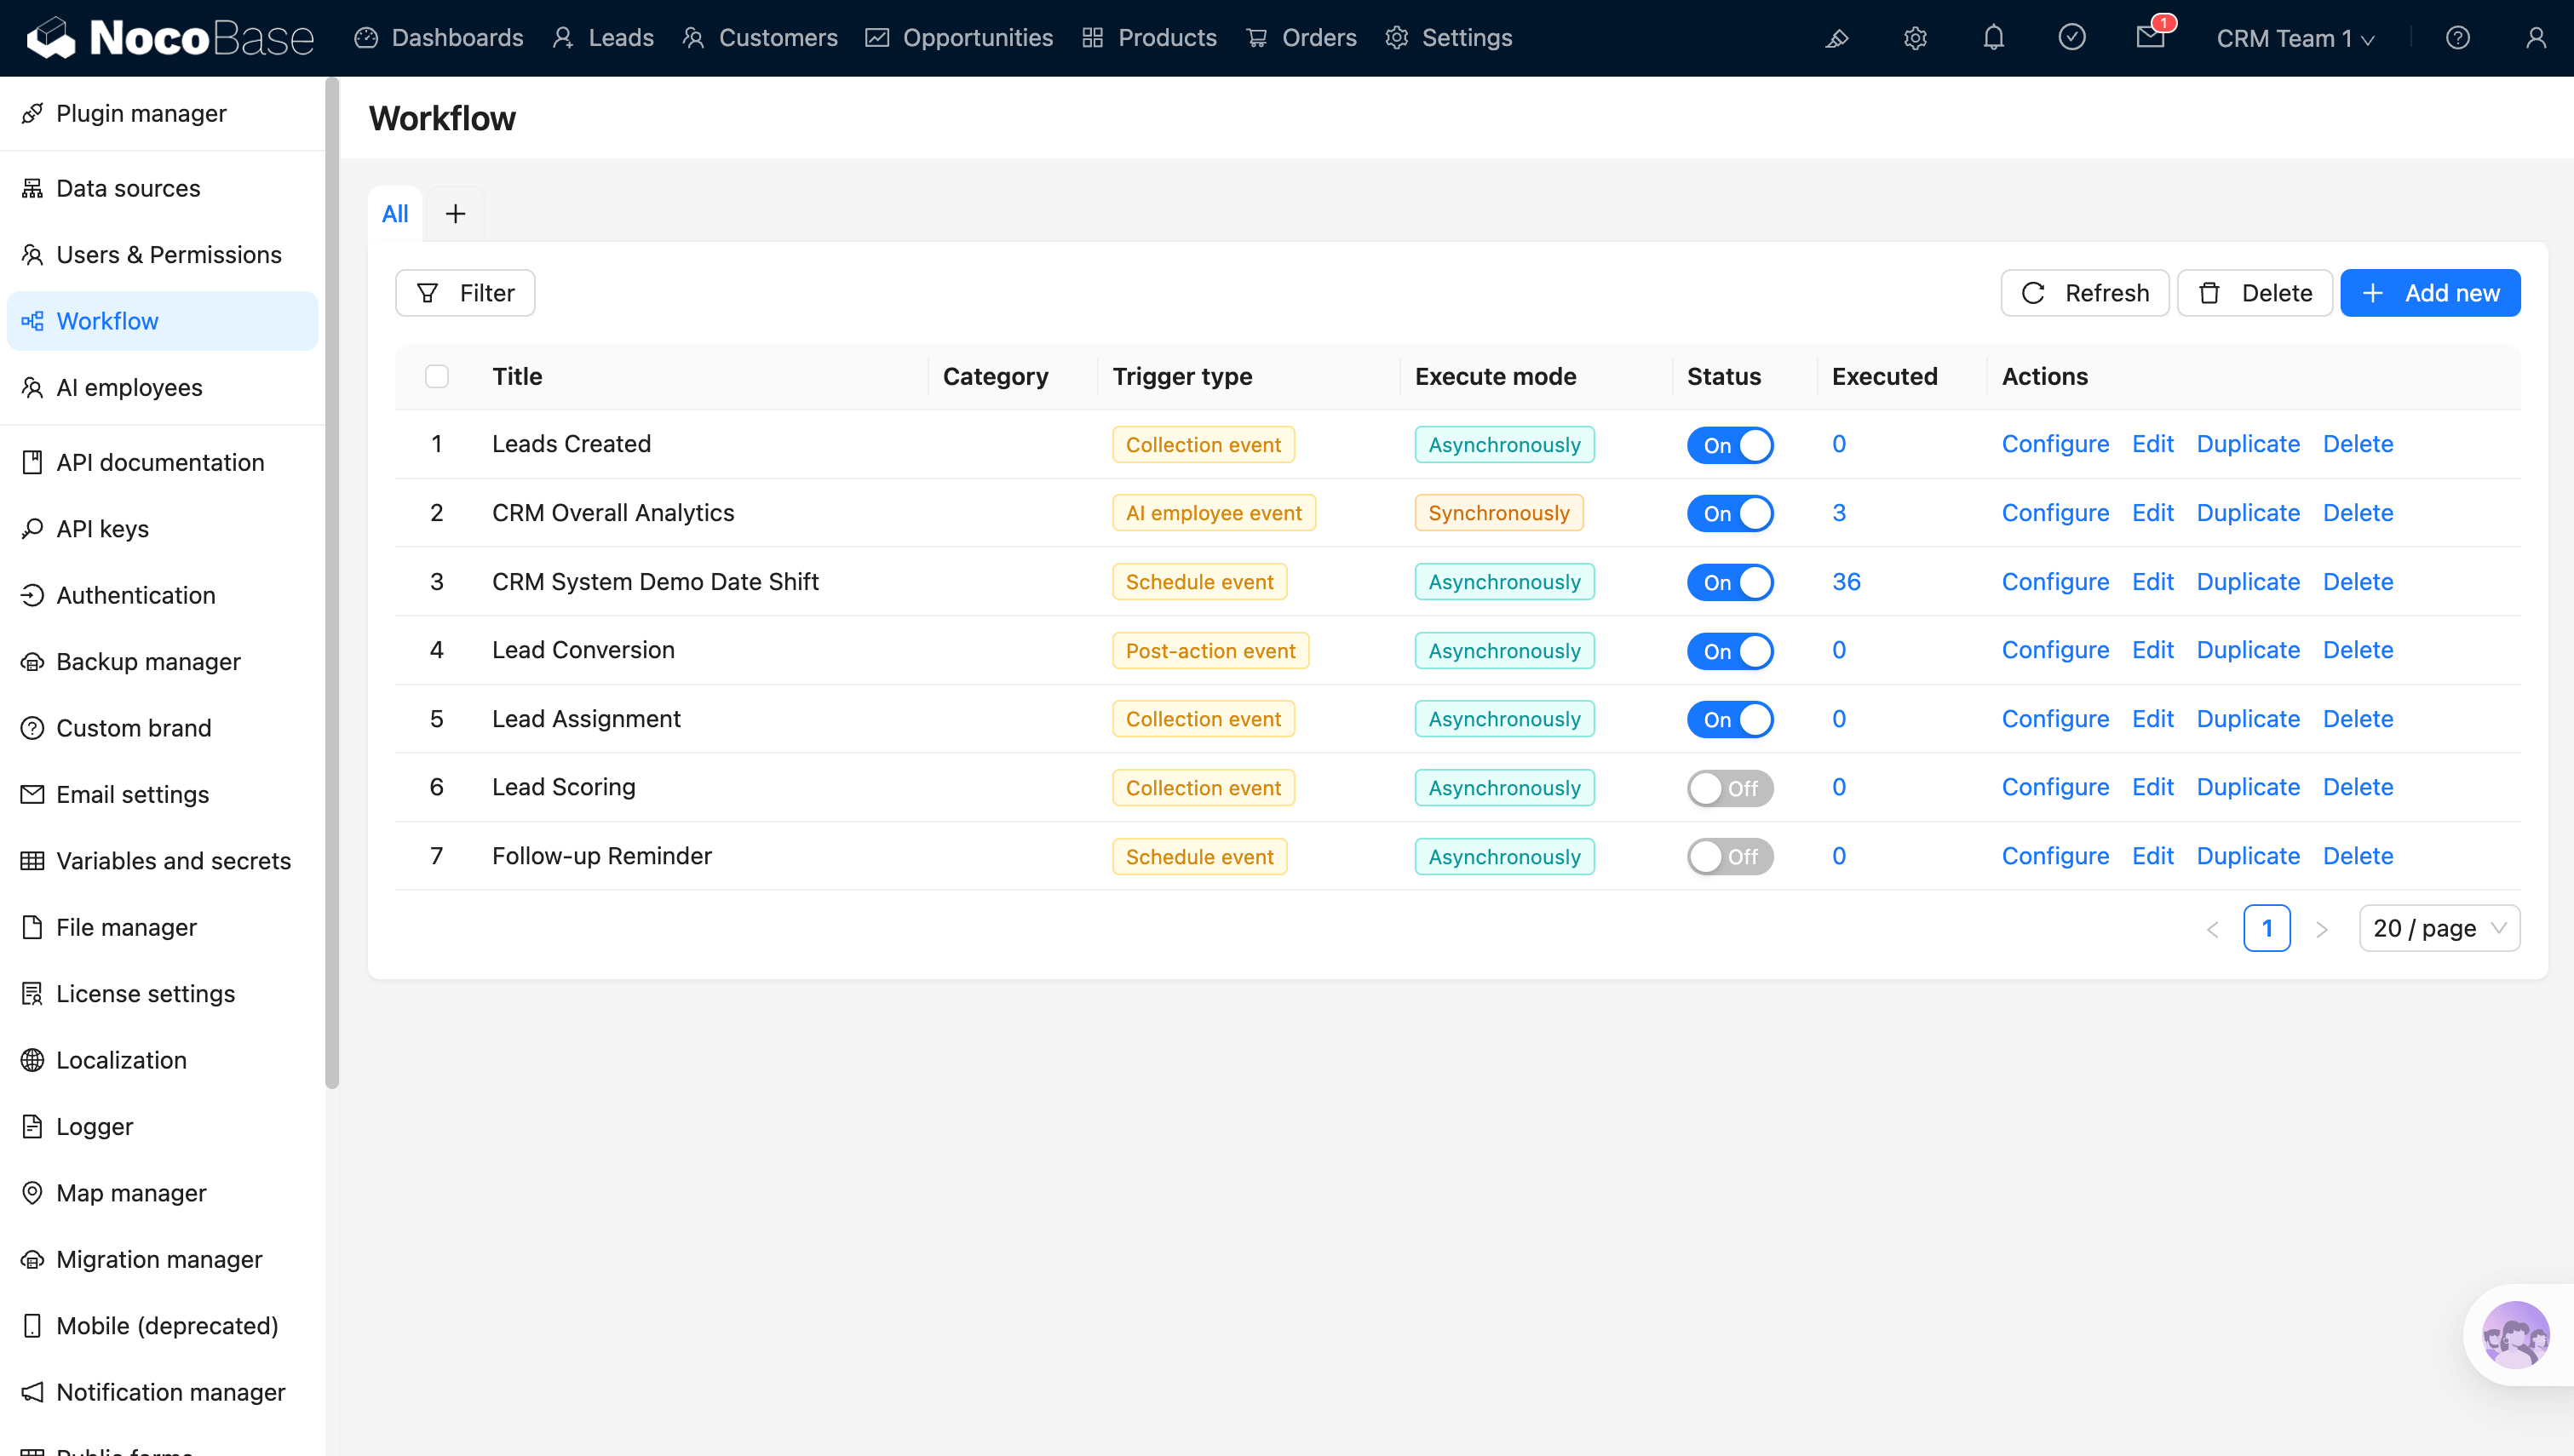Screen dimensions: 2574x1456
Task: Click the plus tab to add category
Action: click(x=455, y=214)
